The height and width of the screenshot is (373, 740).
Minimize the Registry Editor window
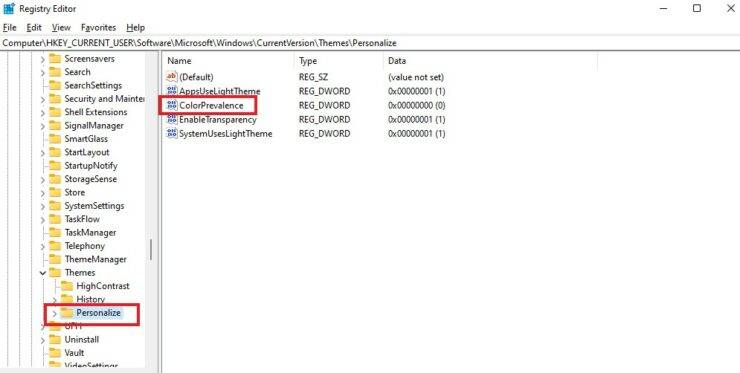pyautogui.click(x=663, y=8)
